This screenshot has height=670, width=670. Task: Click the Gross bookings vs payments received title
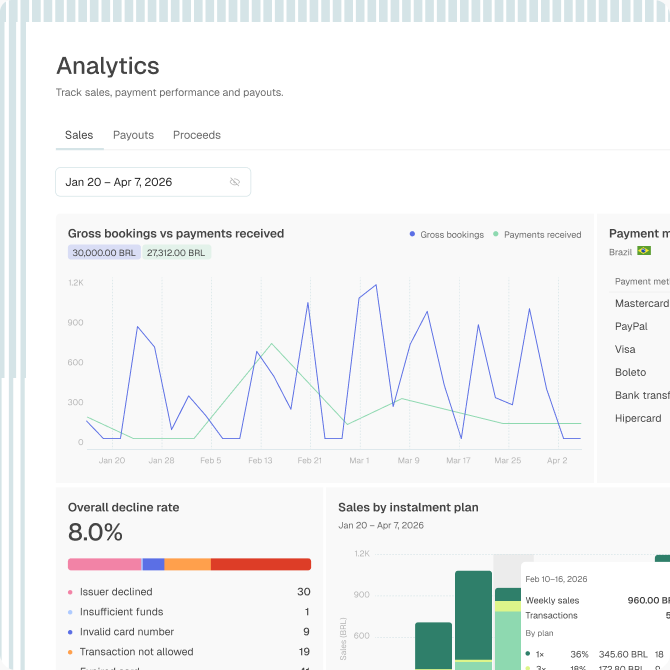176,234
